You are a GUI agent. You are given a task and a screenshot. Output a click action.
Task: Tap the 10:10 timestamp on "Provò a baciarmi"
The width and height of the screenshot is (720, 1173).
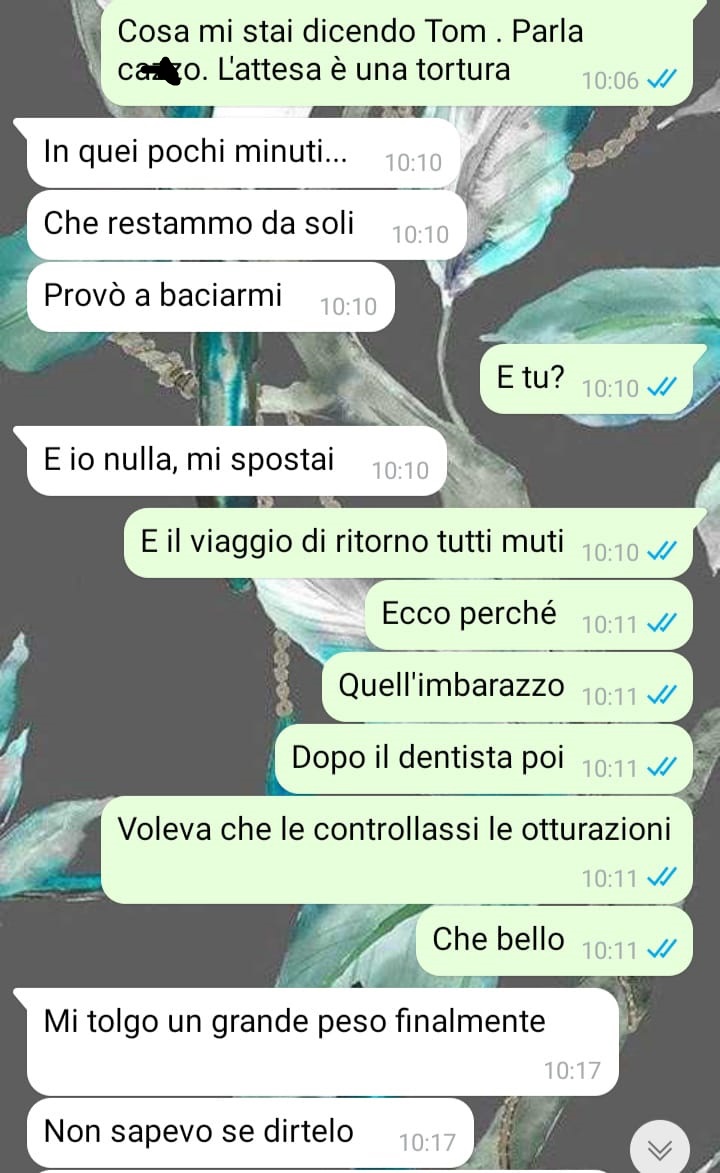pyautogui.click(x=348, y=307)
